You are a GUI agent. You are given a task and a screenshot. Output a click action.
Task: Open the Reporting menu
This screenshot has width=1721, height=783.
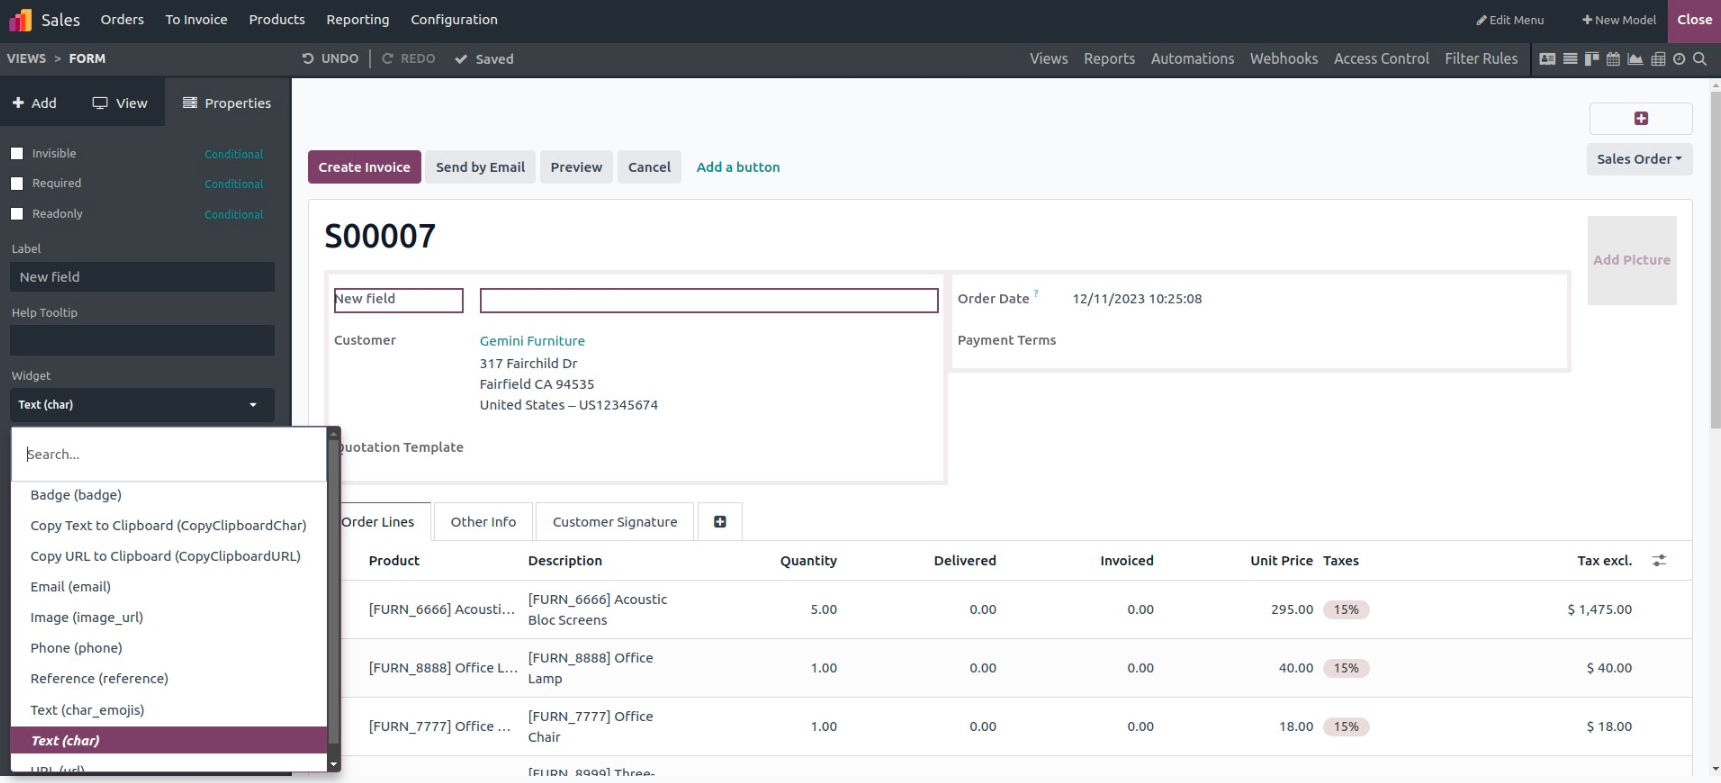click(357, 20)
